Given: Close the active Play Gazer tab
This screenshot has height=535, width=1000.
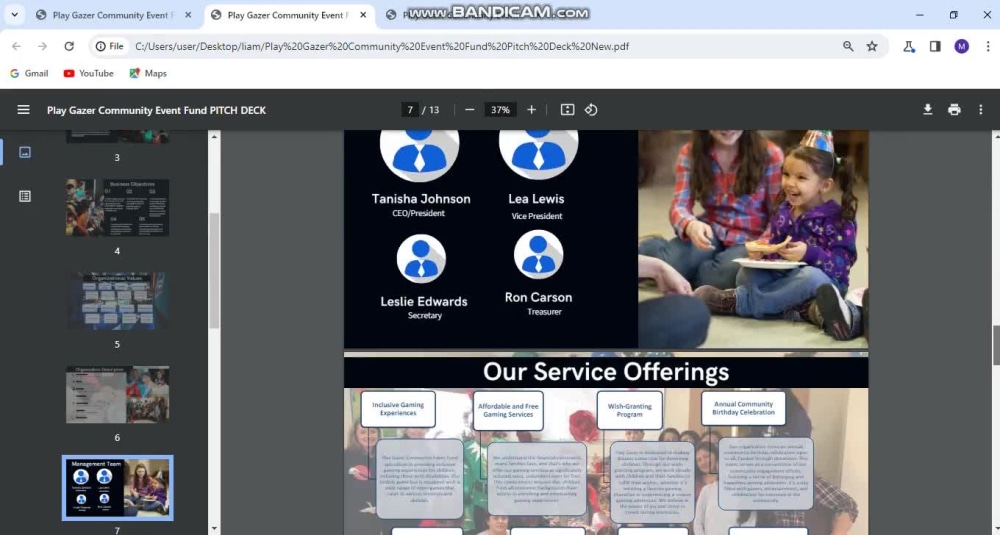Looking at the screenshot, I should pyautogui.click(x=363, y=15).
